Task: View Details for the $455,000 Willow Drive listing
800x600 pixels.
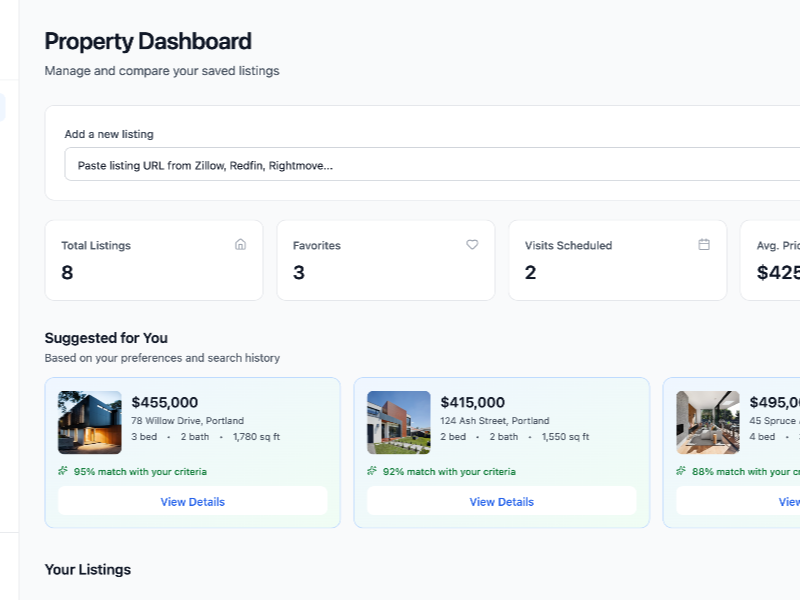Action: [x=192, y=502]
